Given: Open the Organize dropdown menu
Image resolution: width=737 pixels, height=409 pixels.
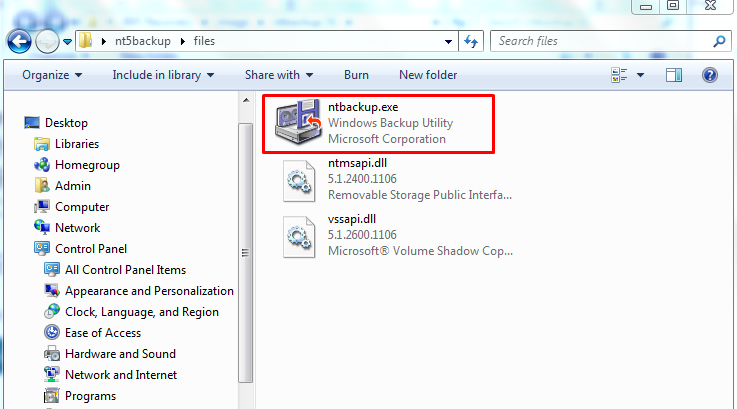Looking at the screenshot, I should (52, 75).
